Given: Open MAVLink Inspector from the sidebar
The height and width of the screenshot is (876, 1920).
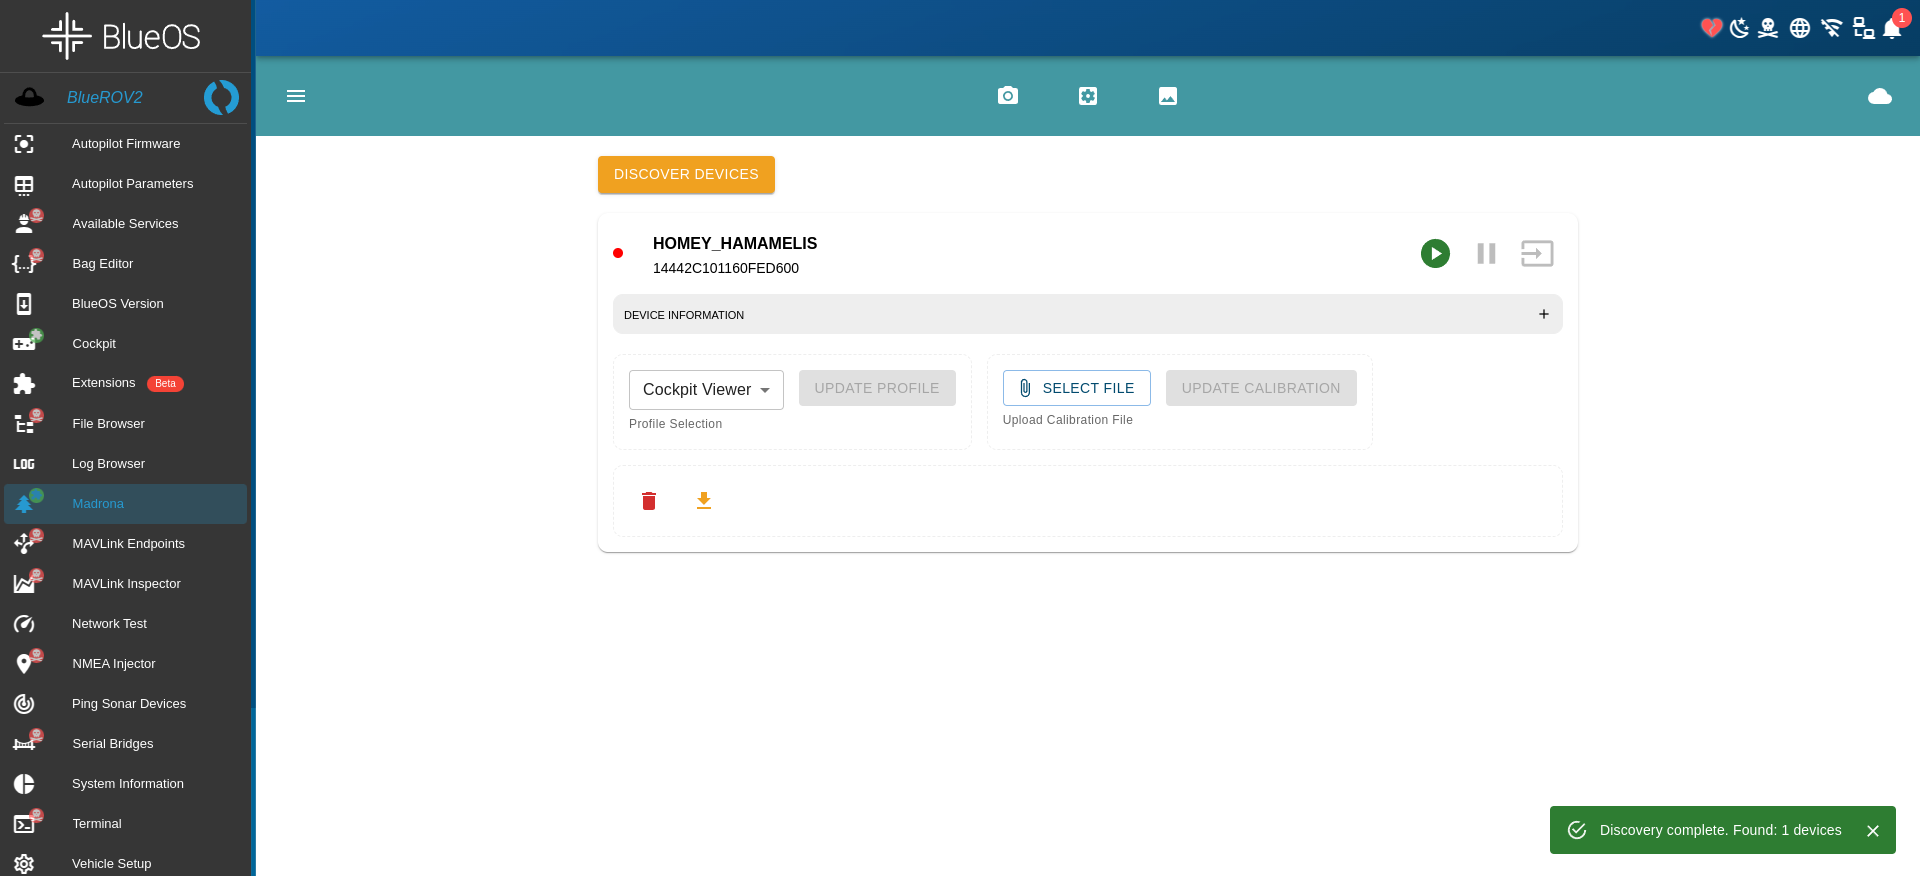Looking at the screenshot, I should [126, 584].
